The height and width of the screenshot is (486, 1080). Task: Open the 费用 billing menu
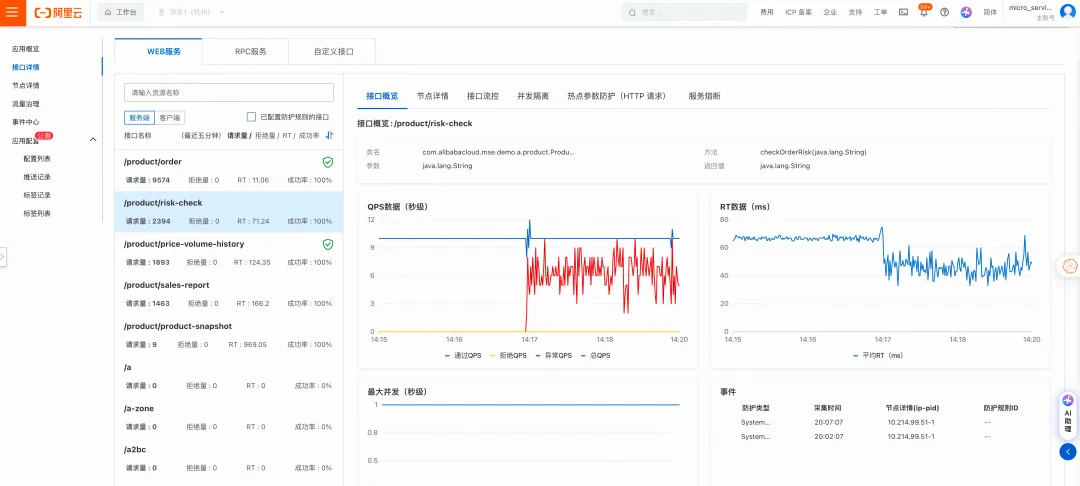point(767,12)
